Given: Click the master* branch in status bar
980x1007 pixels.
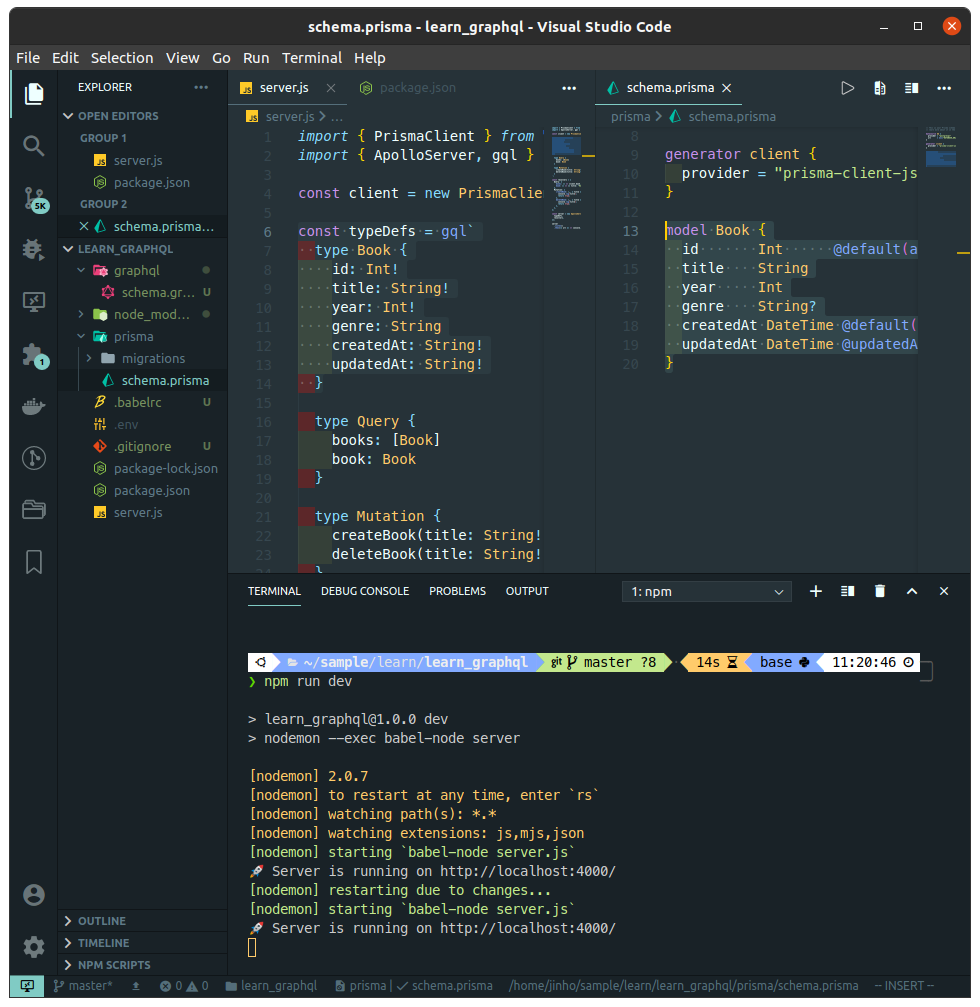Looking at the screenshot, I should 83,986.
